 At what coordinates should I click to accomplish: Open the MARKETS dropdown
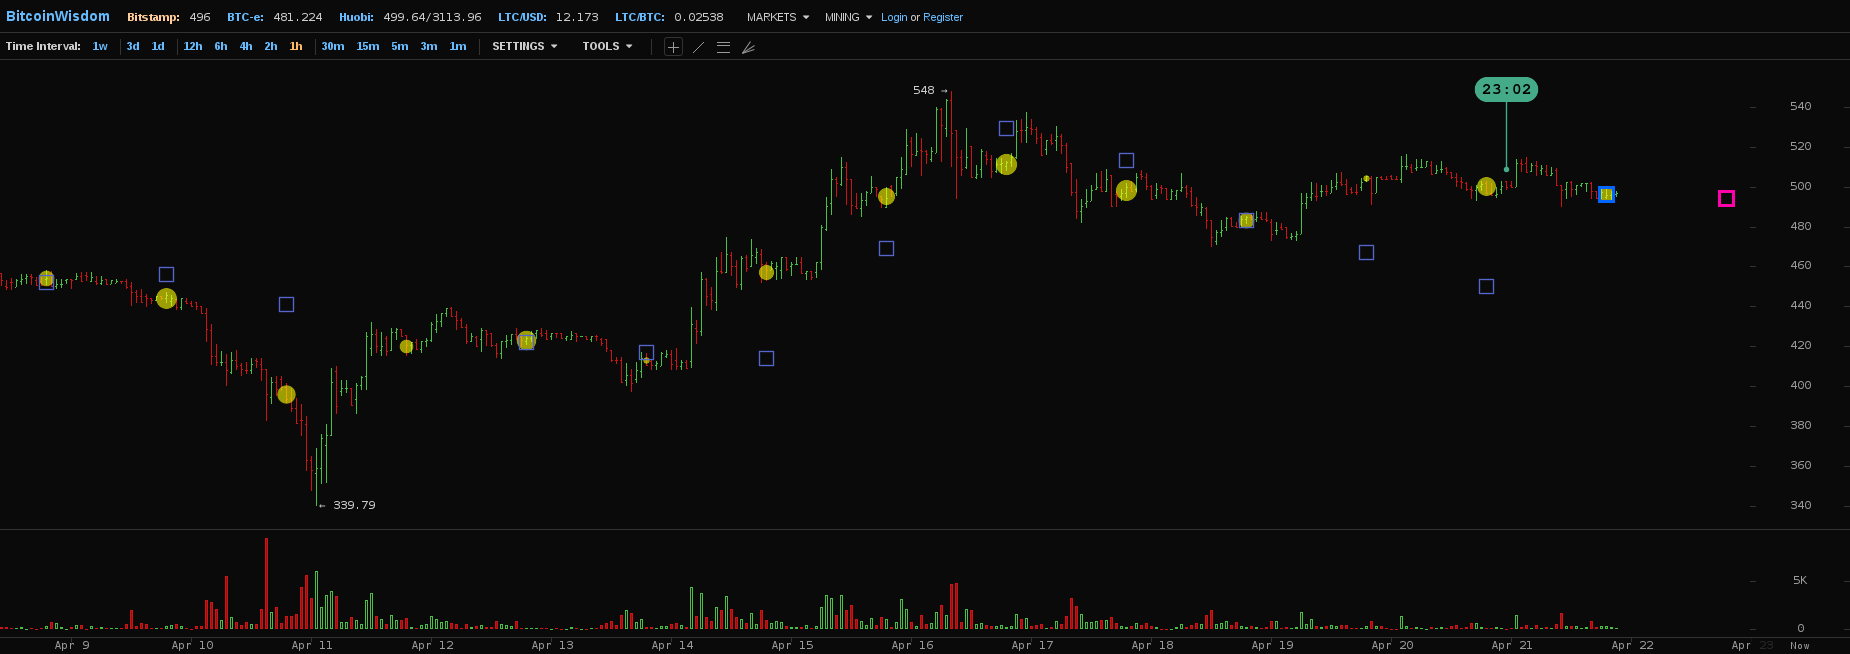777,18
